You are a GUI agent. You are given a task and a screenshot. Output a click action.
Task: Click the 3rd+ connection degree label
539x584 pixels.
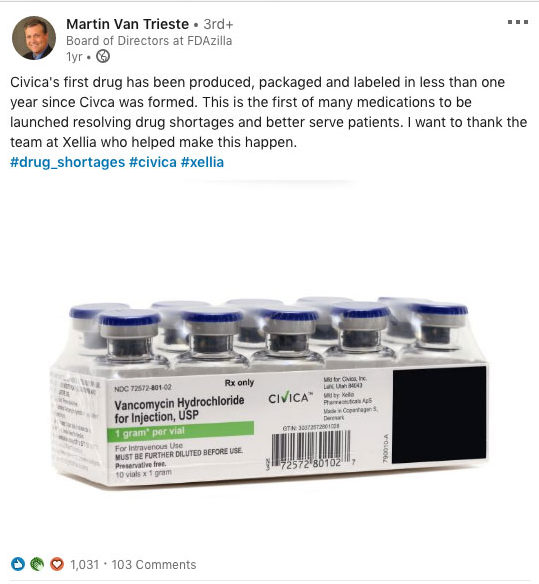pyautogui.click(x=218, y=24)
